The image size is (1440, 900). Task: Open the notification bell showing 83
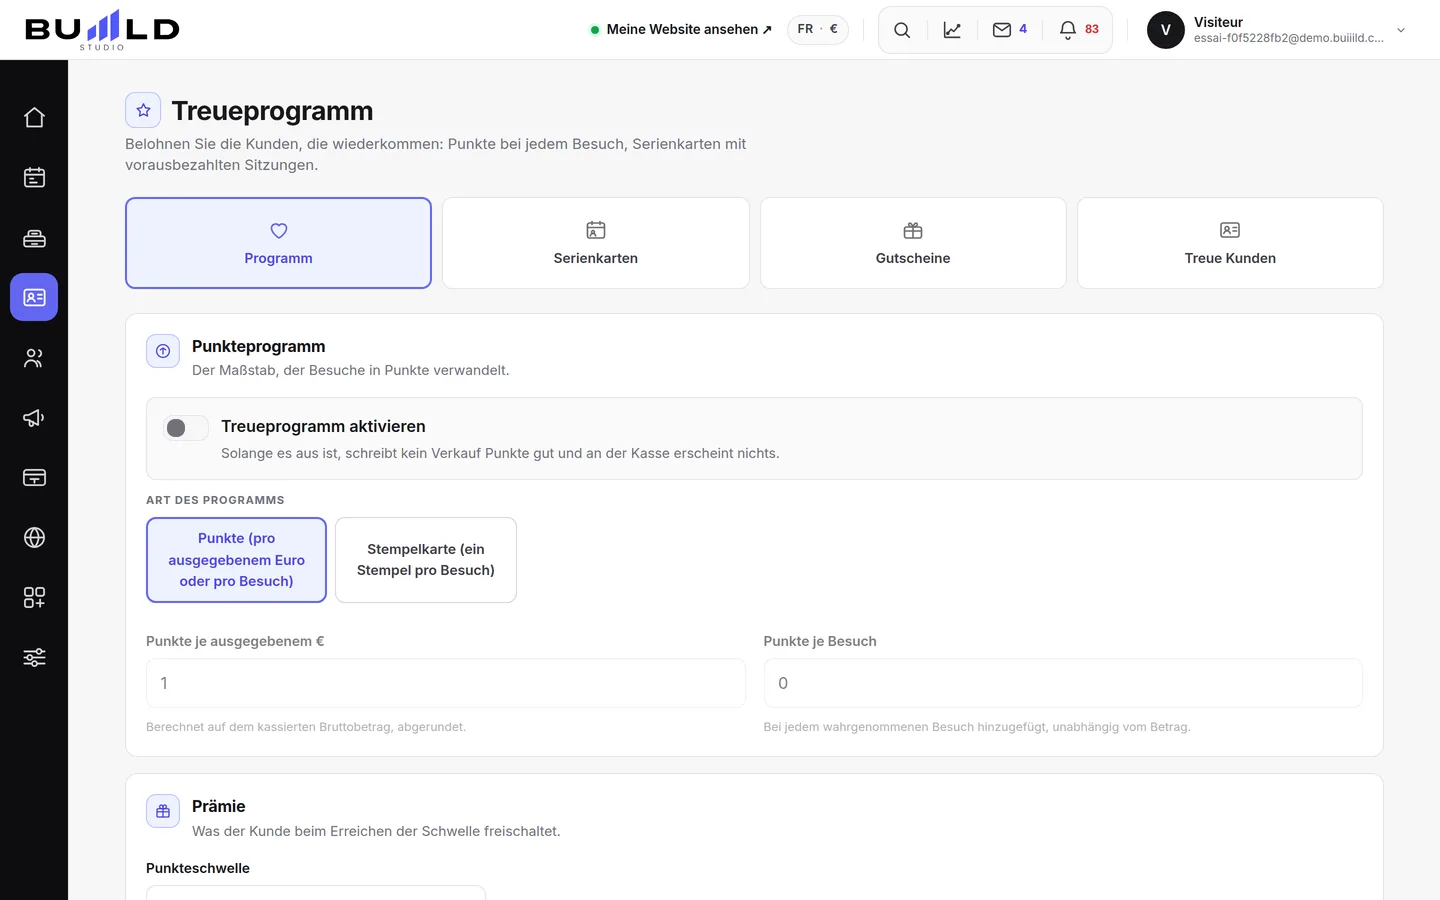[x=1079, y=30]
